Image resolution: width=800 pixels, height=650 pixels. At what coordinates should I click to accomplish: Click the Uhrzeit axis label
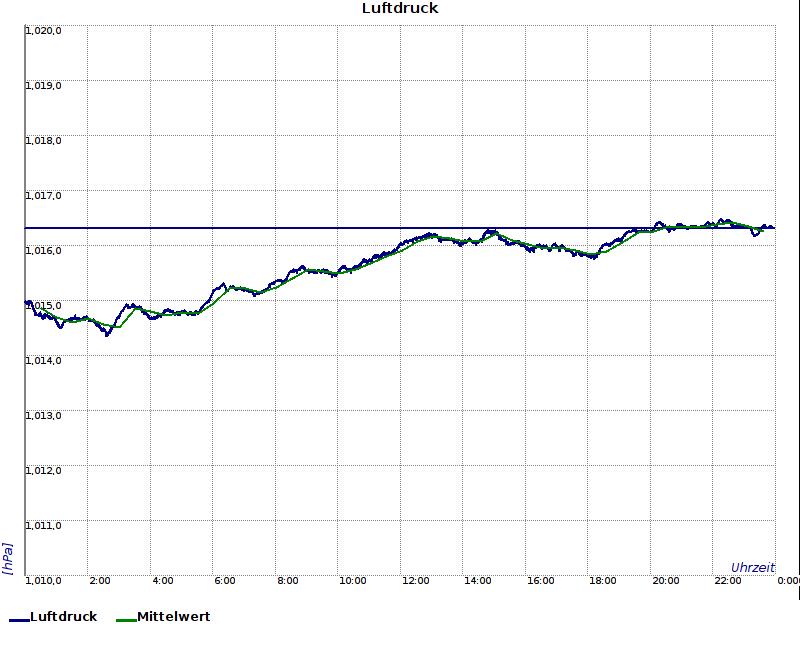[753, 568]
